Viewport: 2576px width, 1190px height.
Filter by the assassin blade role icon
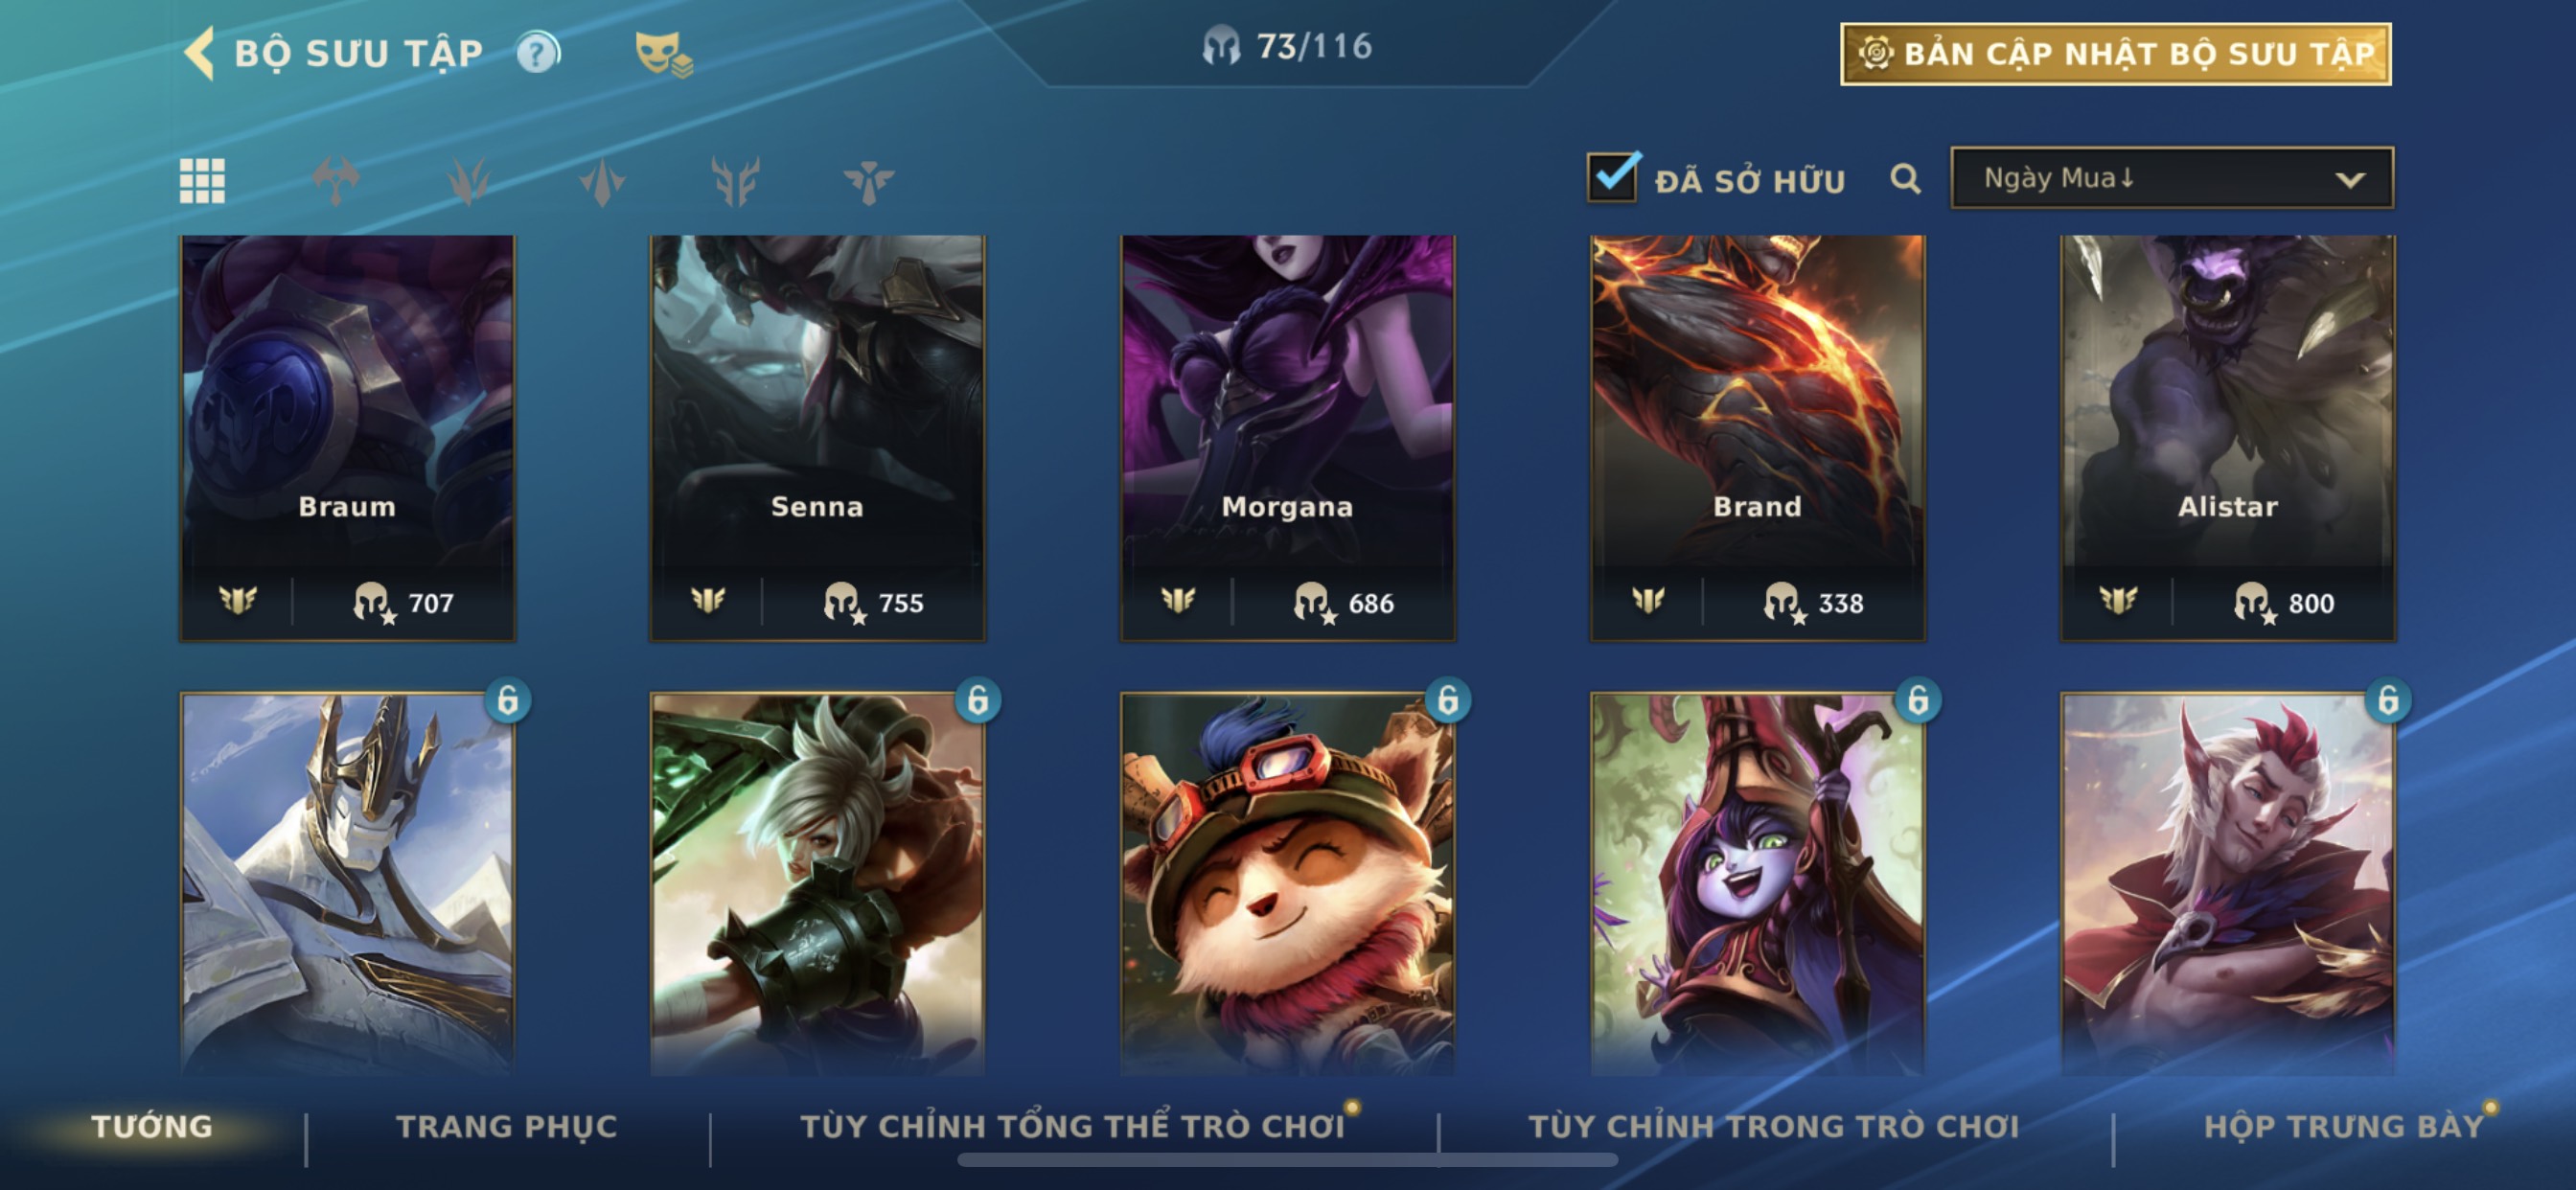602,181
